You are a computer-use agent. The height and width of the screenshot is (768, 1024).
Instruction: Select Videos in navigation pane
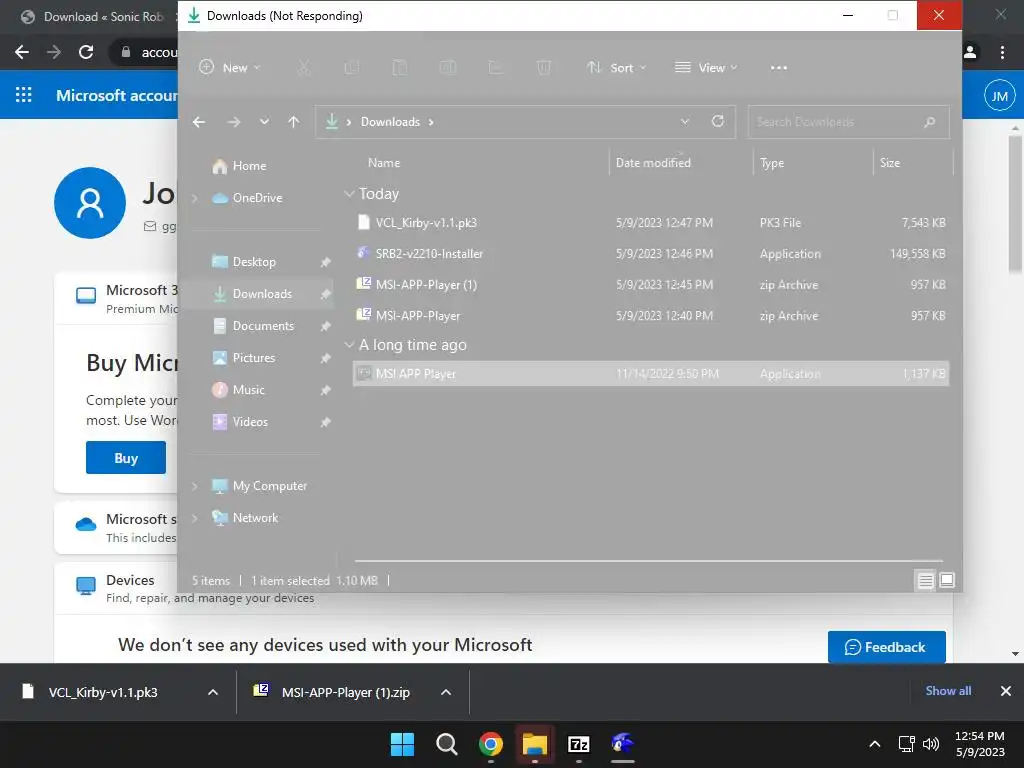point(240,422)
